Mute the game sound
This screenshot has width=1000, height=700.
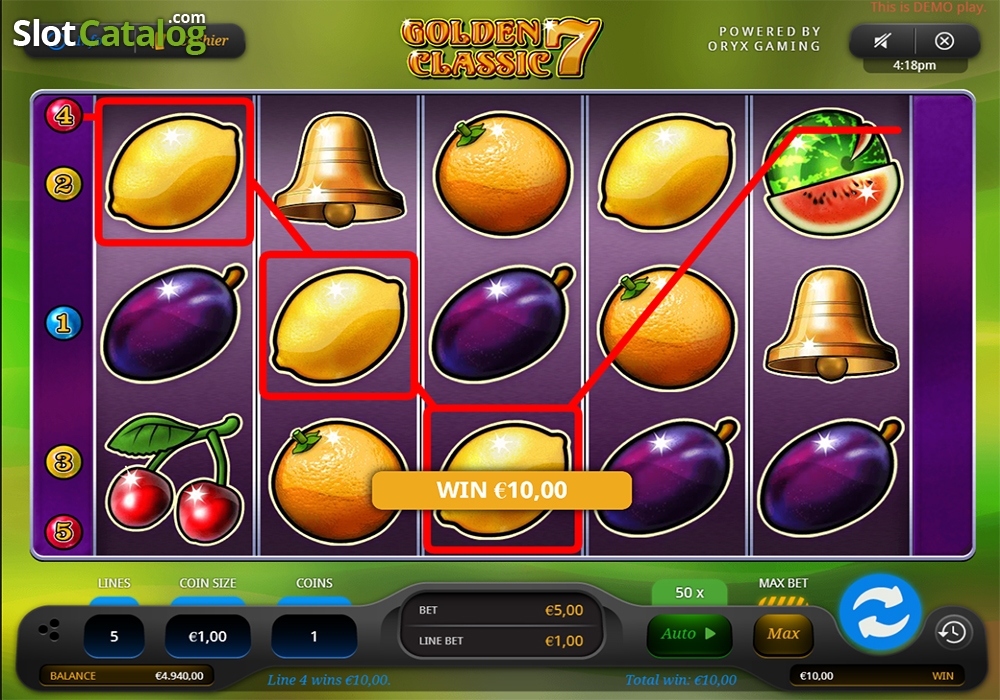point(882,41)
